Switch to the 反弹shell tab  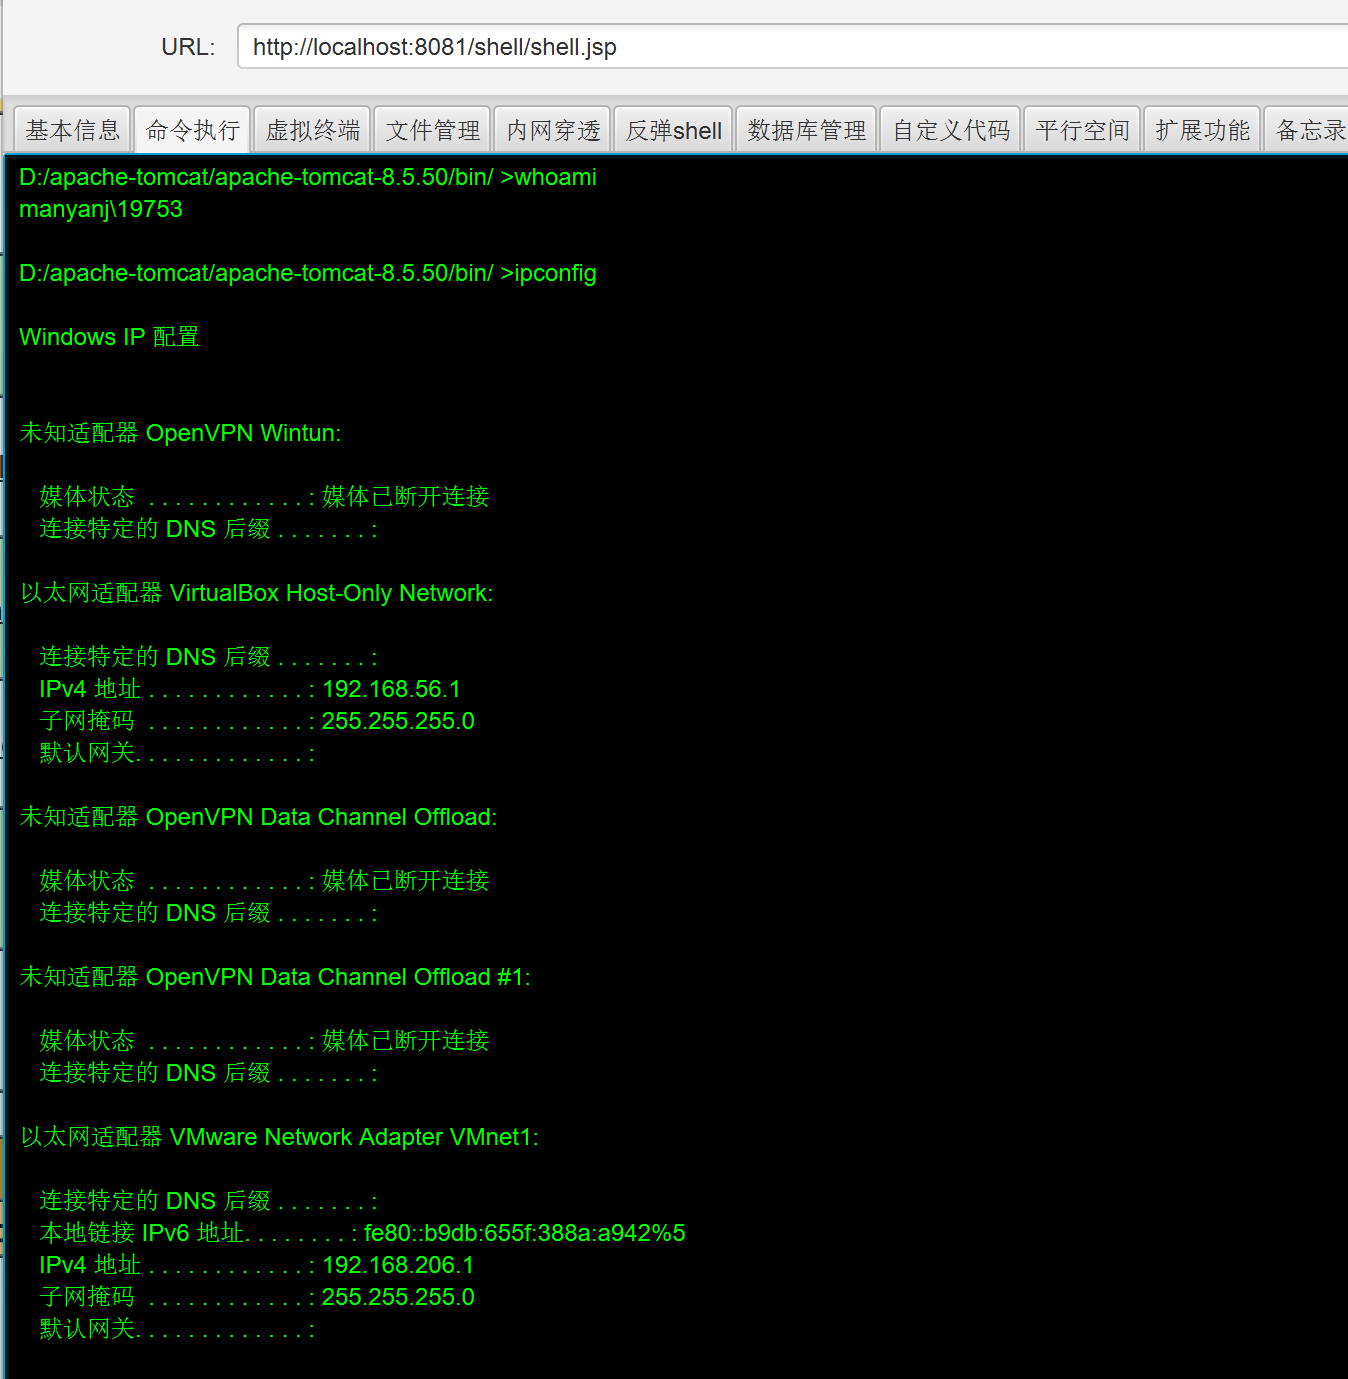tap(673, 130)
